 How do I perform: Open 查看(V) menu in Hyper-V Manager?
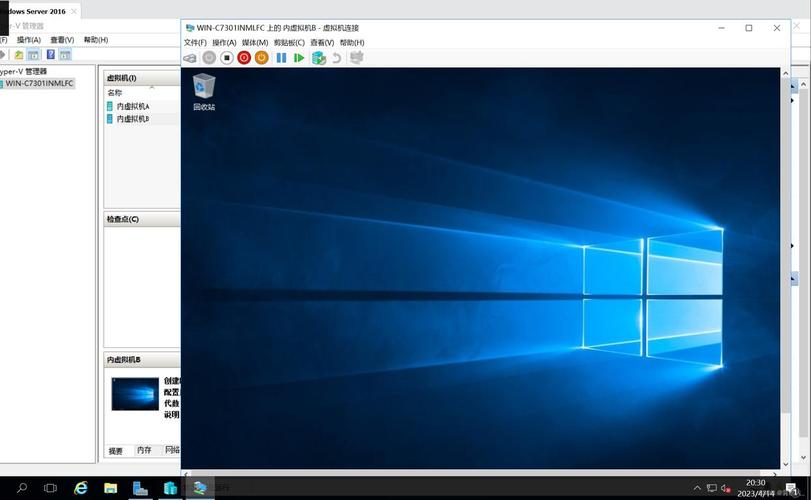click(62, 40)
